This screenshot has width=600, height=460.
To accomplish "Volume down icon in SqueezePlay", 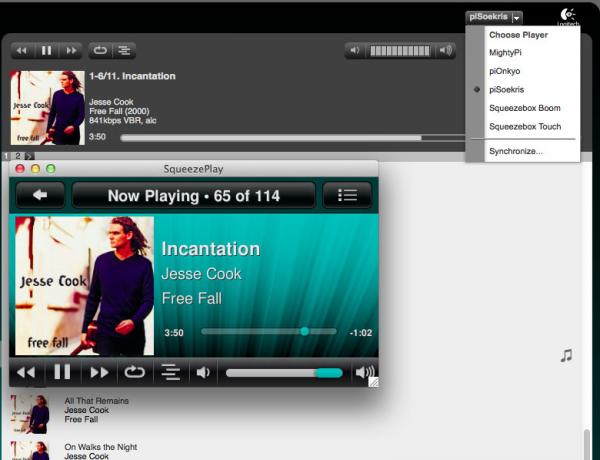I will click(x=203, y=372).
